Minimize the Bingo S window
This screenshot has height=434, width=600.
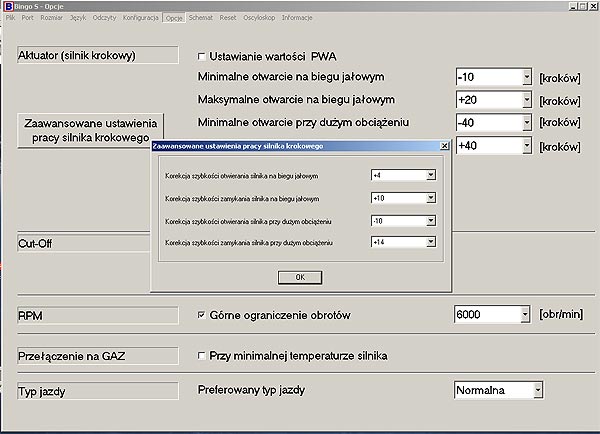click(x=573, y=6)
